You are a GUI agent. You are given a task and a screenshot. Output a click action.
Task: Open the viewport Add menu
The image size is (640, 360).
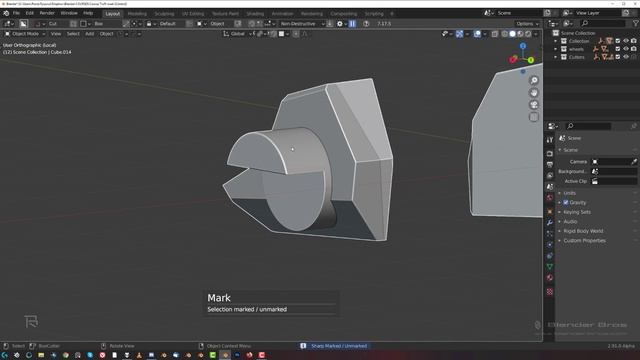click(89, 34)
